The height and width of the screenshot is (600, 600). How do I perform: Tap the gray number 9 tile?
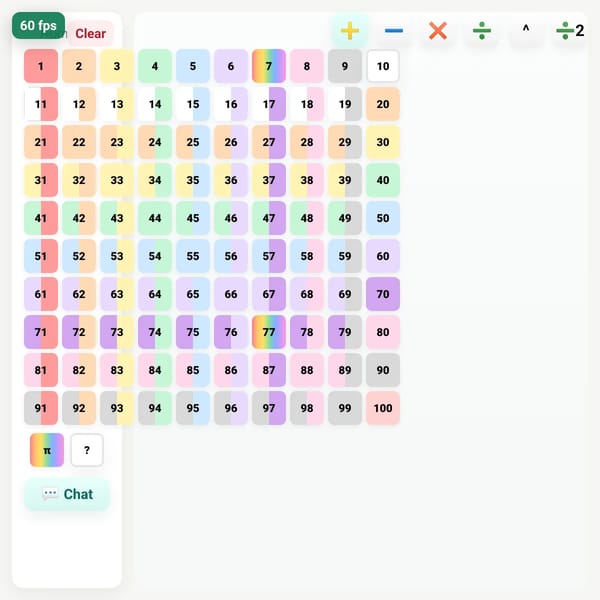(345, 66)
